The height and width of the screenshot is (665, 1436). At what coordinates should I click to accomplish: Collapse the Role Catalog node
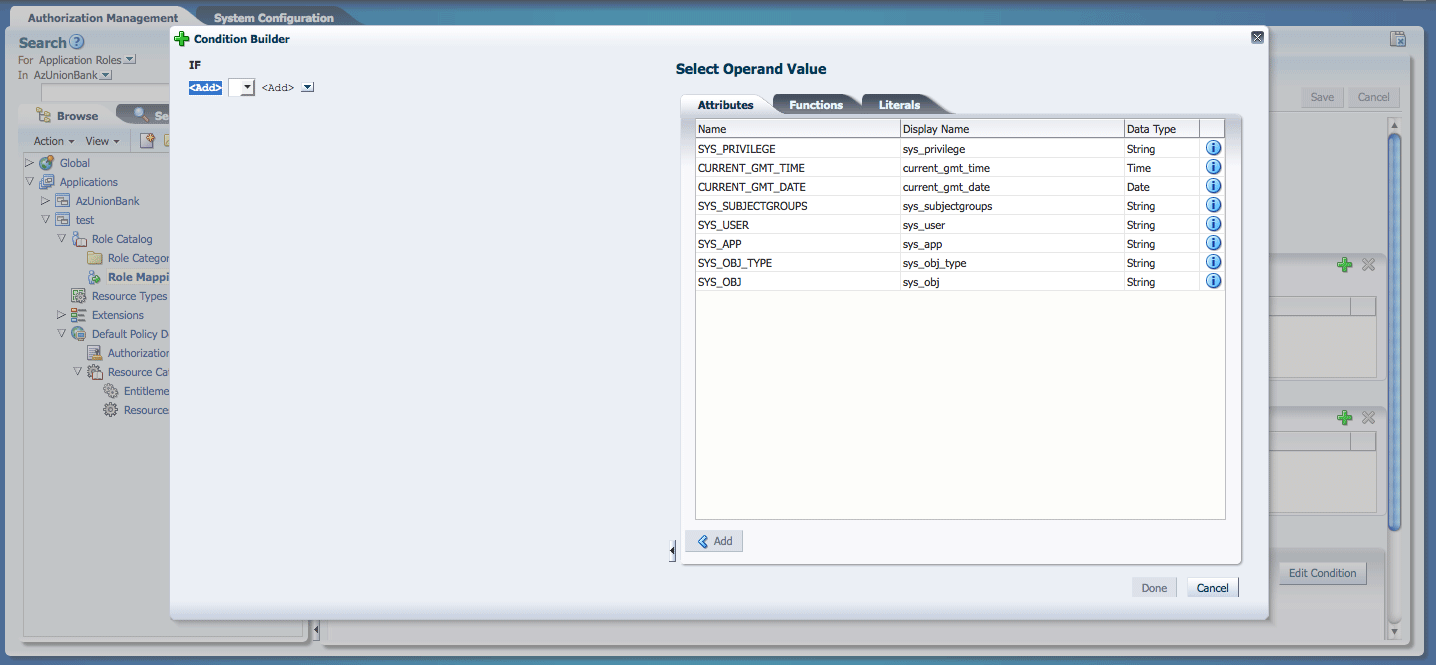[61, 239]
